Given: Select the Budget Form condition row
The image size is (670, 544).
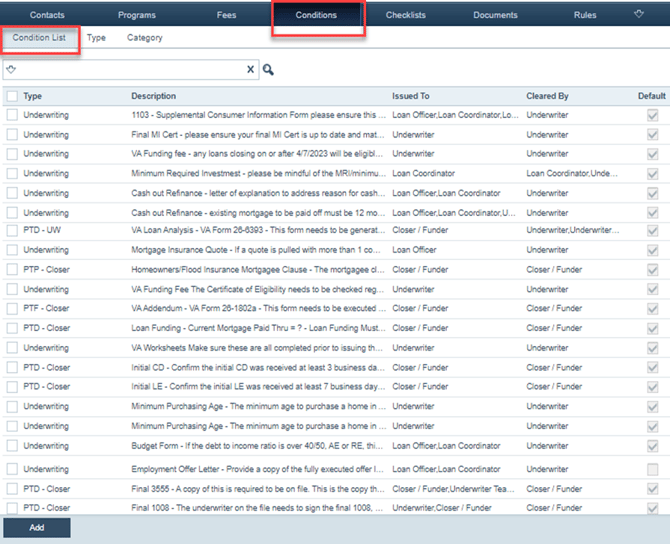Looking at the screenshot, I should pyautogui.click(x=255, y=445).
